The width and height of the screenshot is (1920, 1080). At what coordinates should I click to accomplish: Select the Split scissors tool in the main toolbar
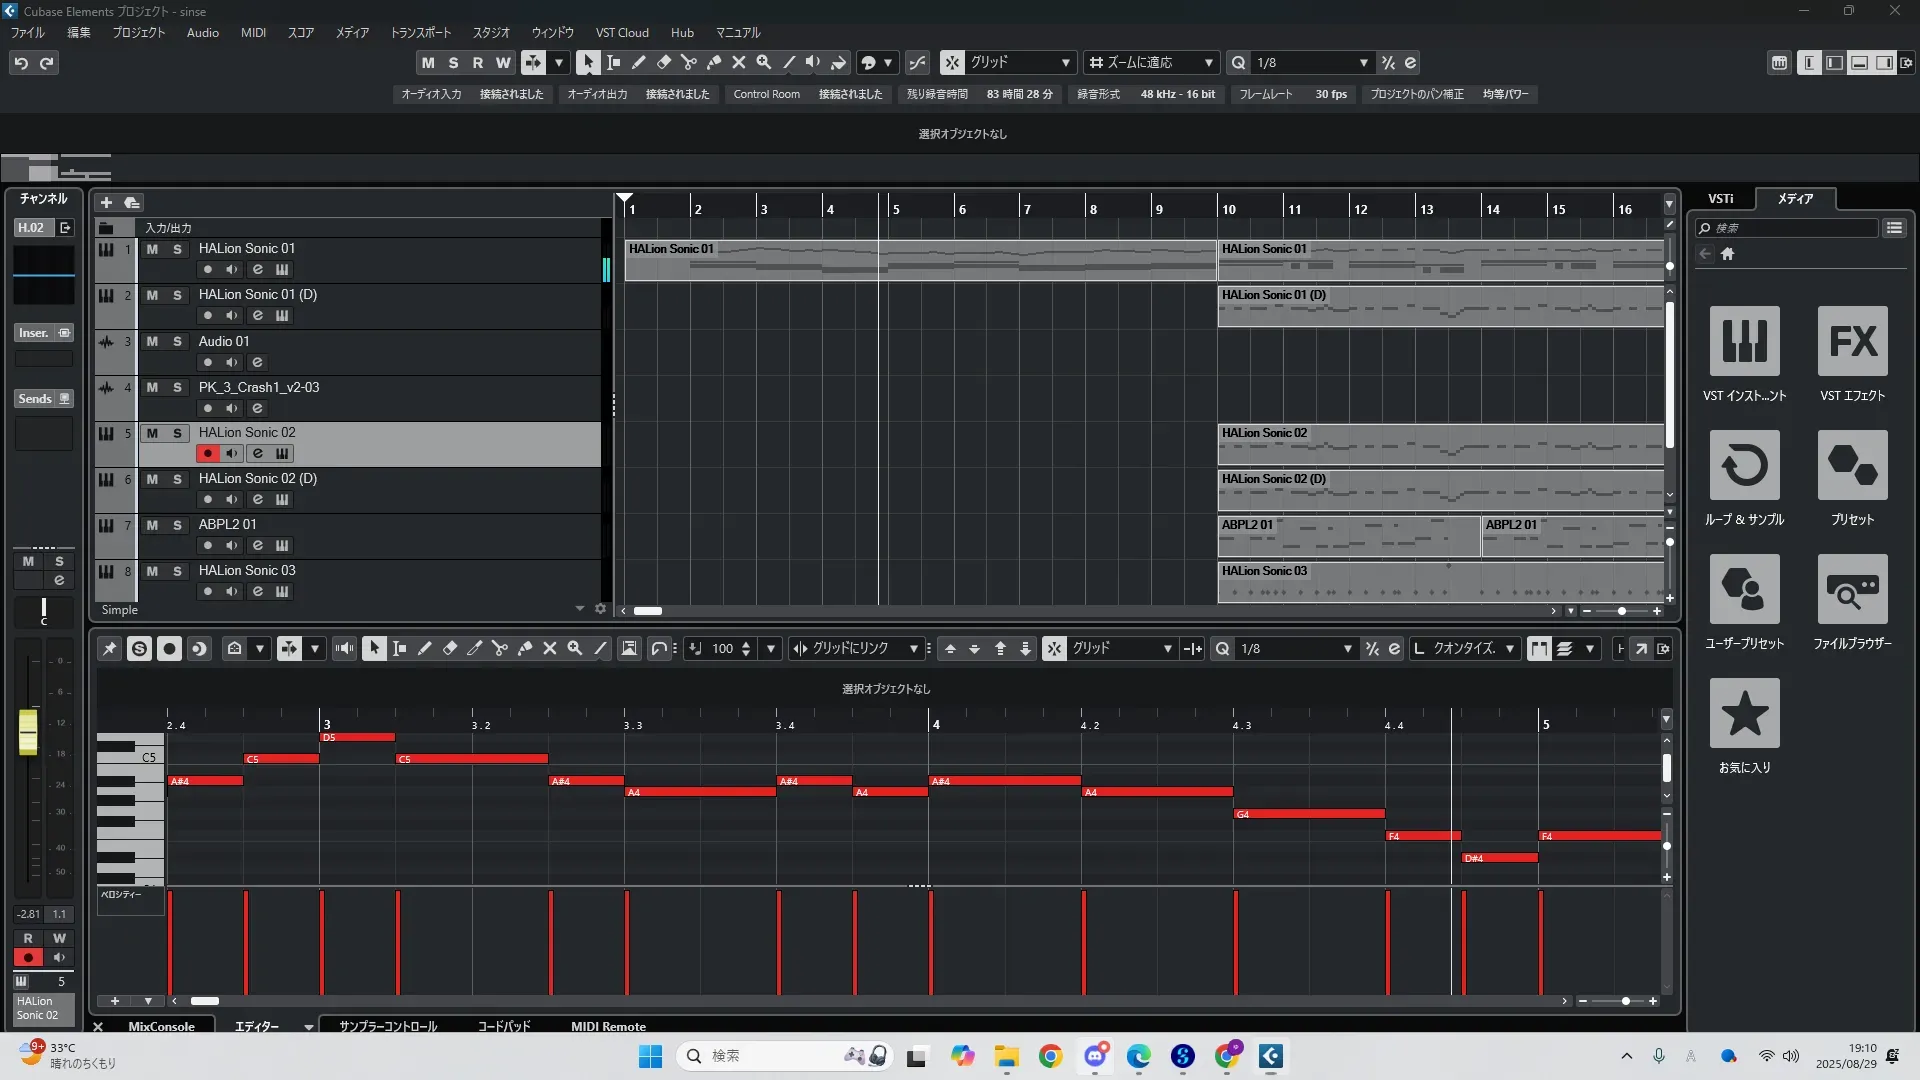point(689,62)
